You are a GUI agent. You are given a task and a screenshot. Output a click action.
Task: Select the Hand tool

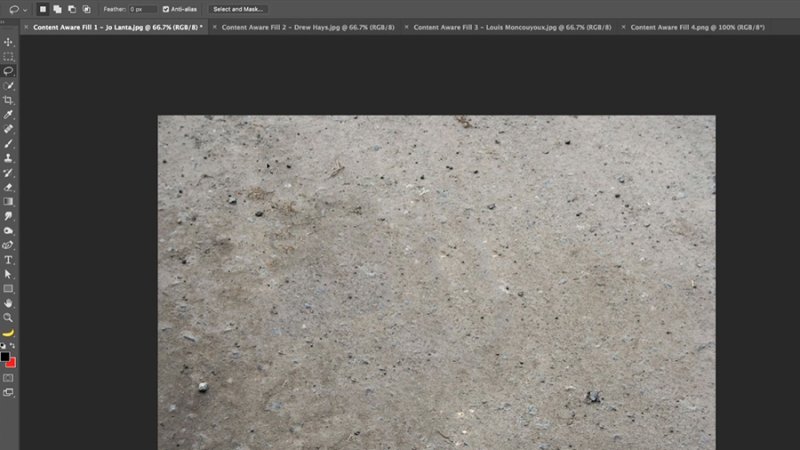[x=8, y=304]
